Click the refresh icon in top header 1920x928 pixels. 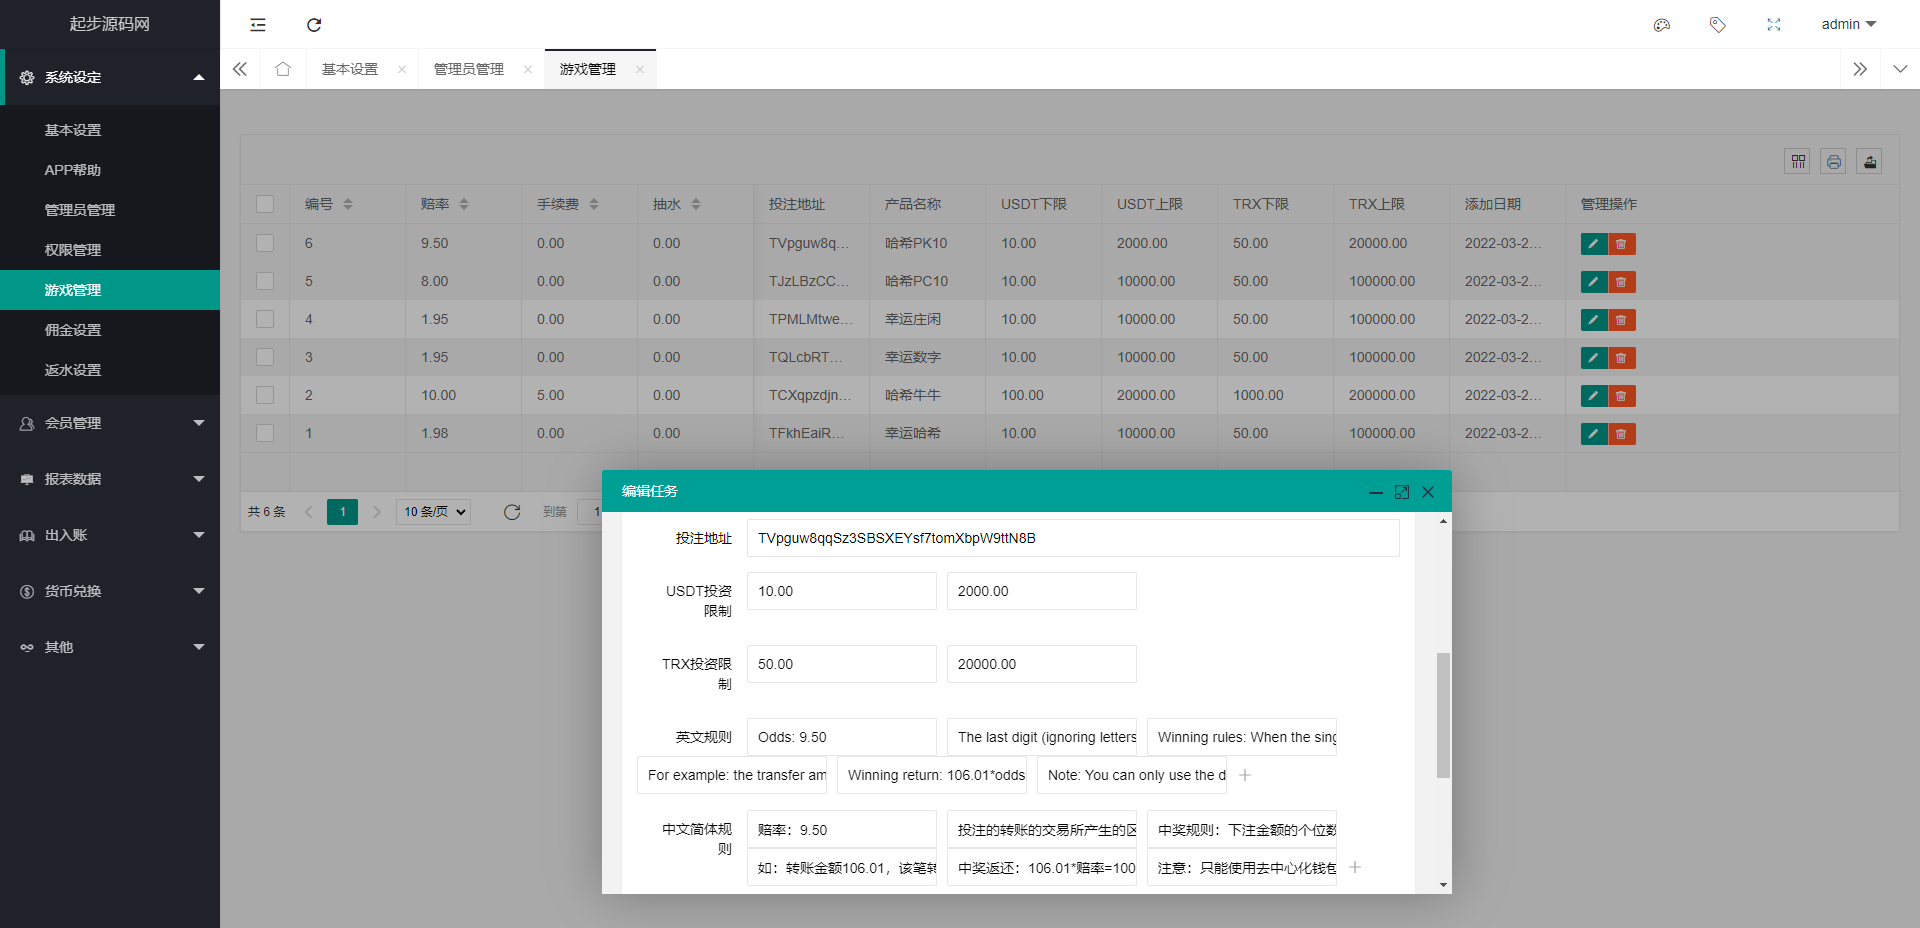314,25
